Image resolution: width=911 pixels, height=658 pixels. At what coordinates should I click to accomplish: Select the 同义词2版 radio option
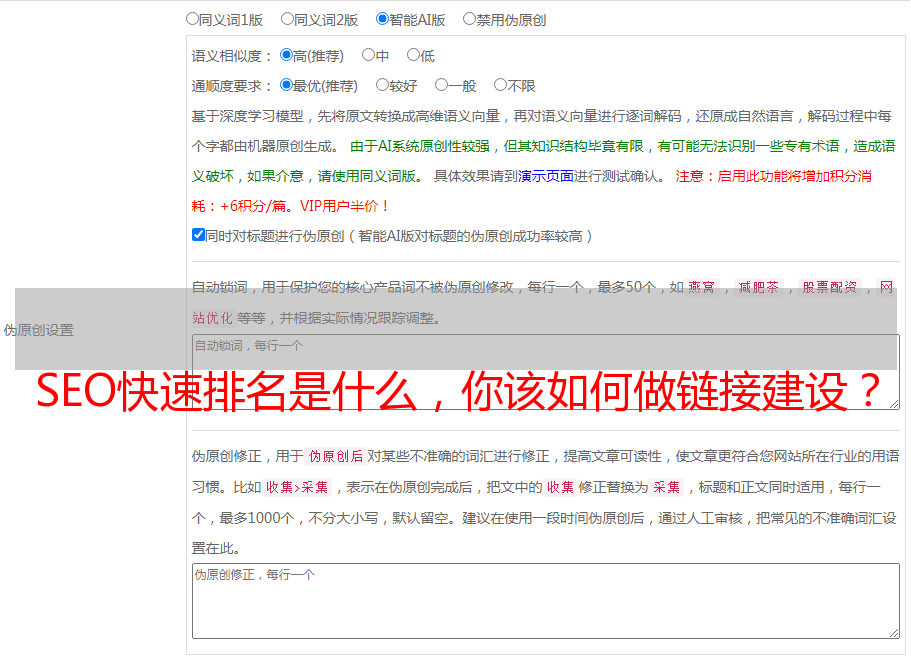pyautogui.click(x=287, y=19)
